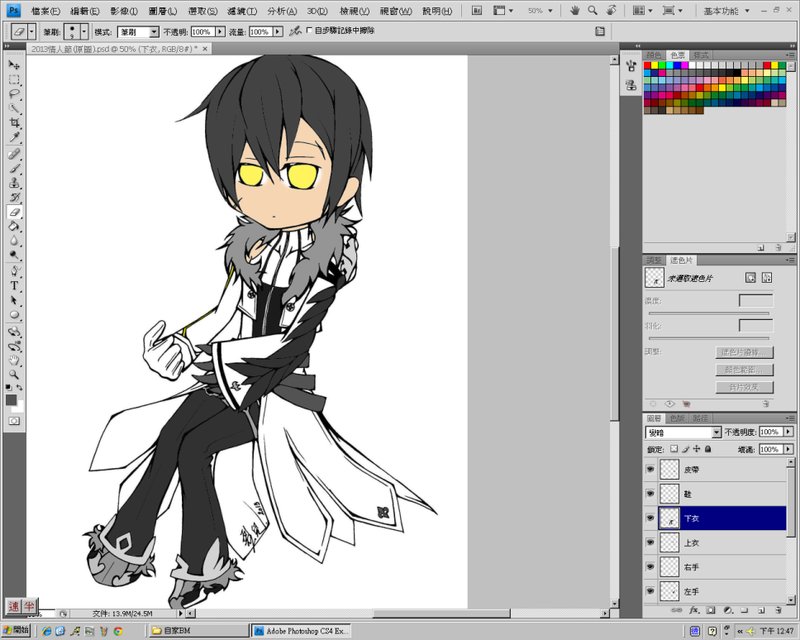Hide the 左手 layer
The image size is (800, 640).
650,591
